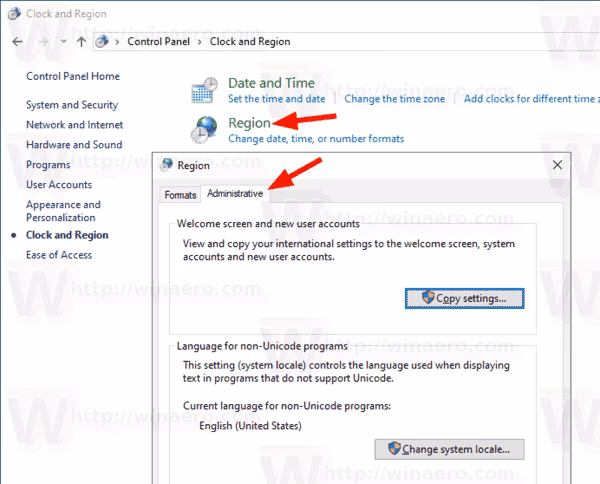Click Add clocks for different time zones
Viewport: 600px width, 484px height.
(532, 99)
